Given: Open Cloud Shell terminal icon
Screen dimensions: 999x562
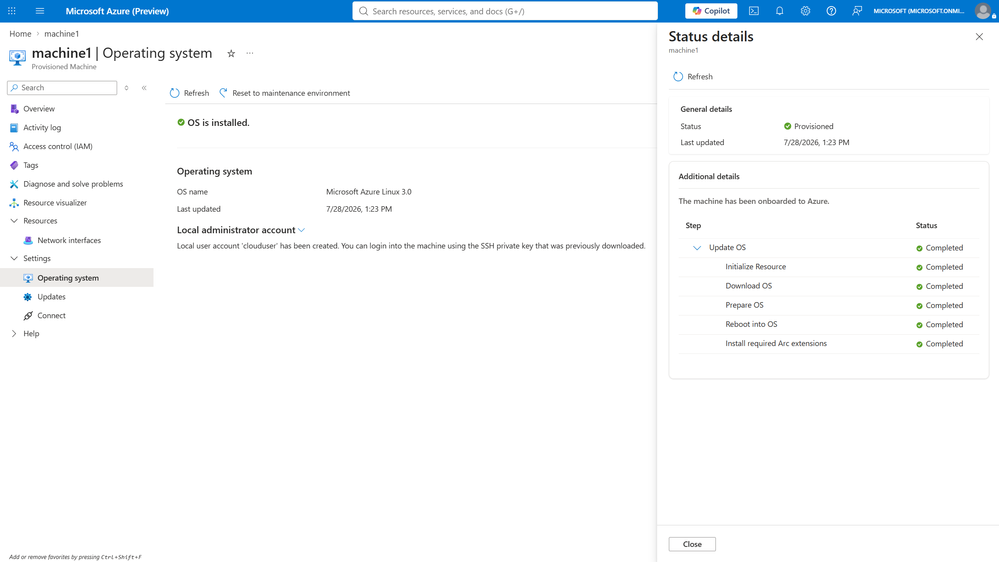Looking at the screenshot, I should click(x=754, y=11).
